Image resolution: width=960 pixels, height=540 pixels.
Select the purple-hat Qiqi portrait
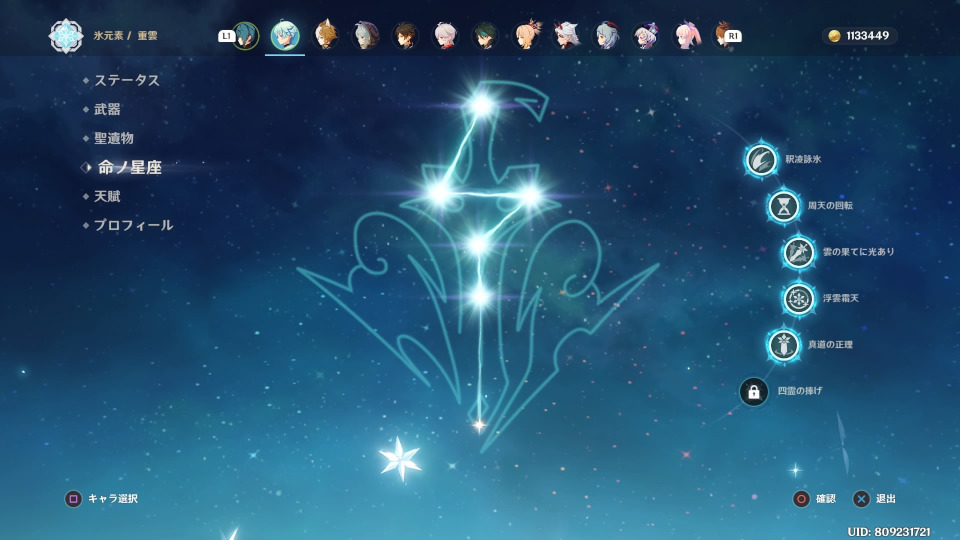646,36
